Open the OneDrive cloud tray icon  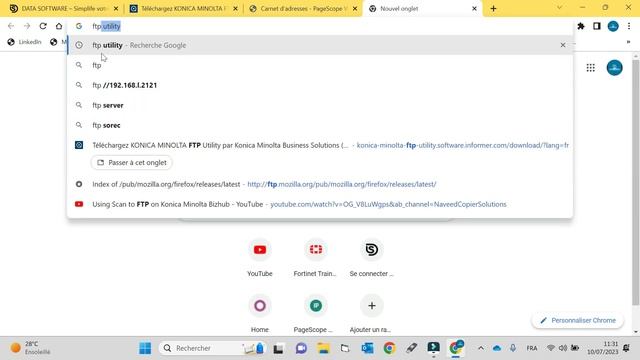(x=497, y=348)
